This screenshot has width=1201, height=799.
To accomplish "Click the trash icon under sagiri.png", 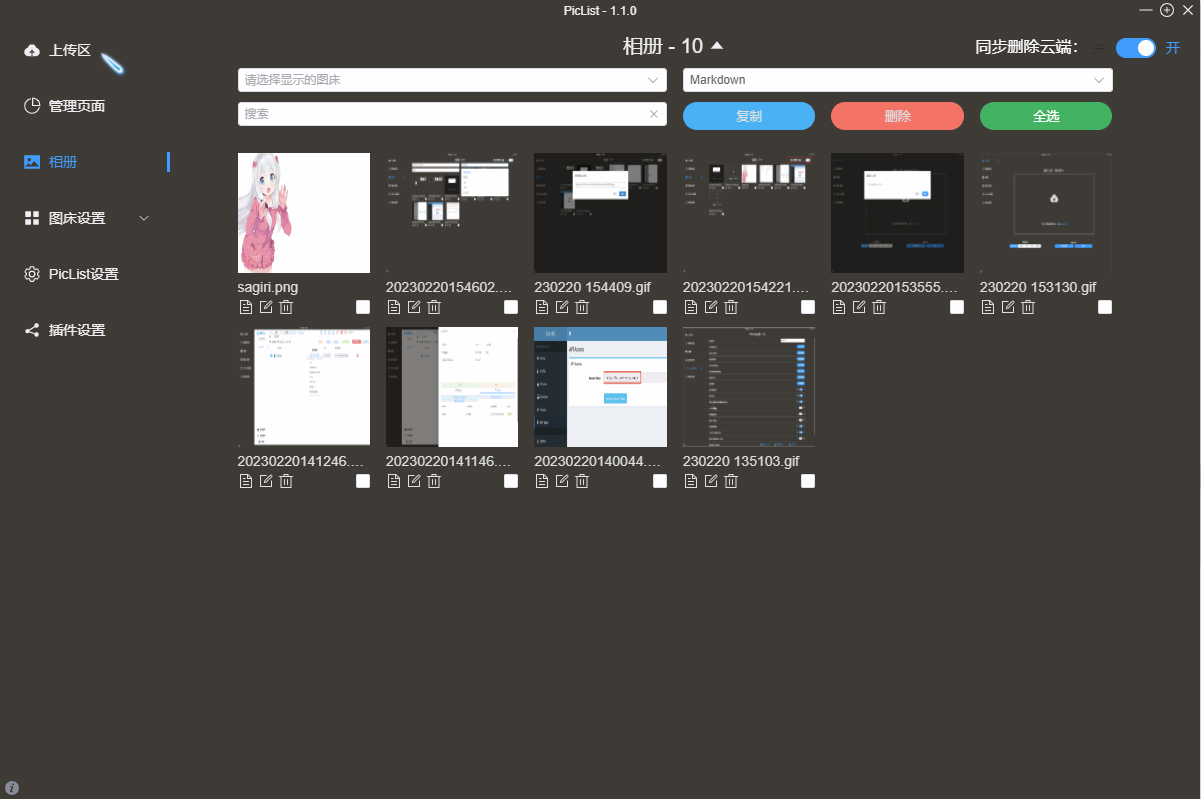I will pyautogui.click(x=286, y=307).
